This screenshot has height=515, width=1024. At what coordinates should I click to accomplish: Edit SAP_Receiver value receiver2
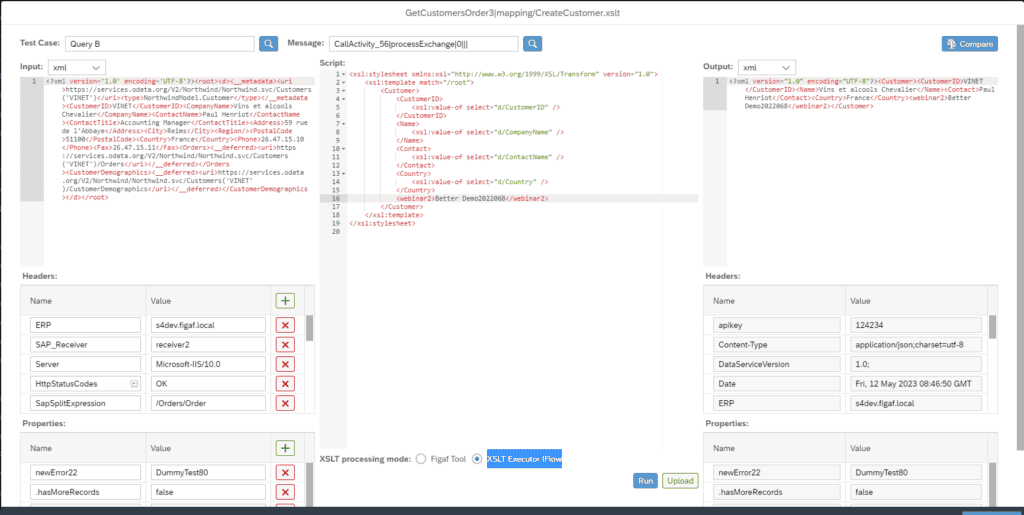click(208, 345)
